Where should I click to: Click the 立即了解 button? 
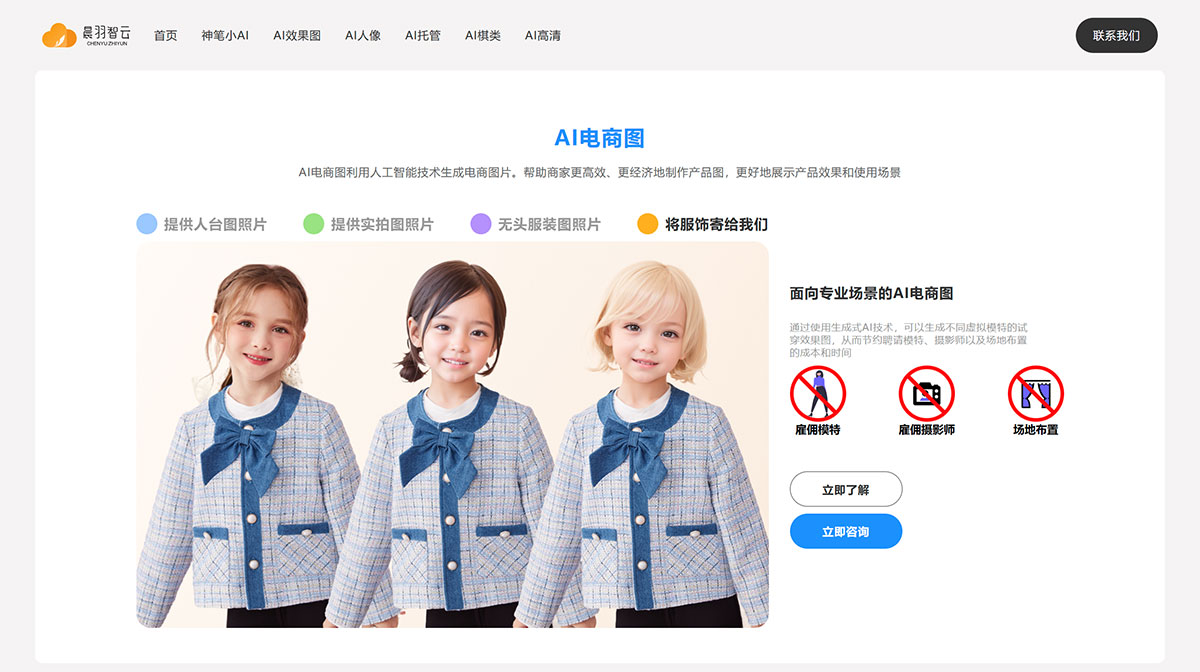tap(846, 489)
